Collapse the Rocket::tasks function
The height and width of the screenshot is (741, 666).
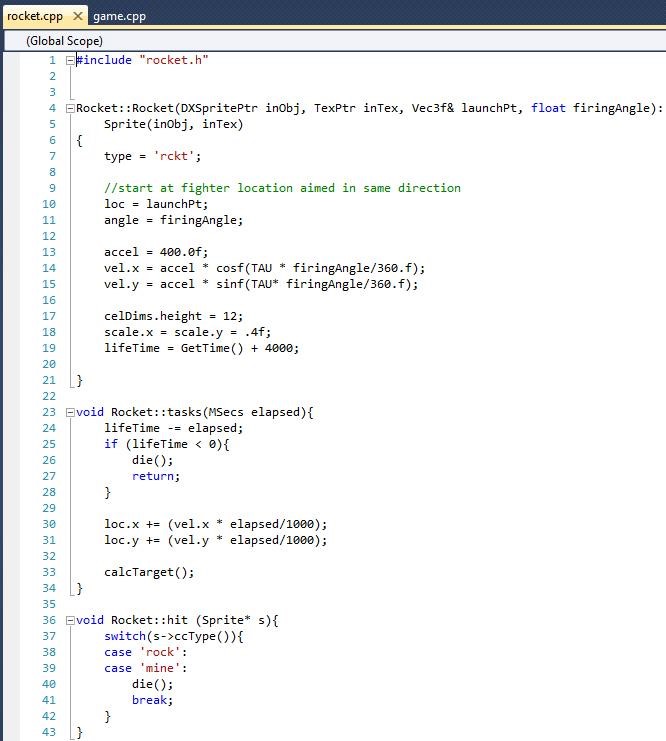click(70, 412)
